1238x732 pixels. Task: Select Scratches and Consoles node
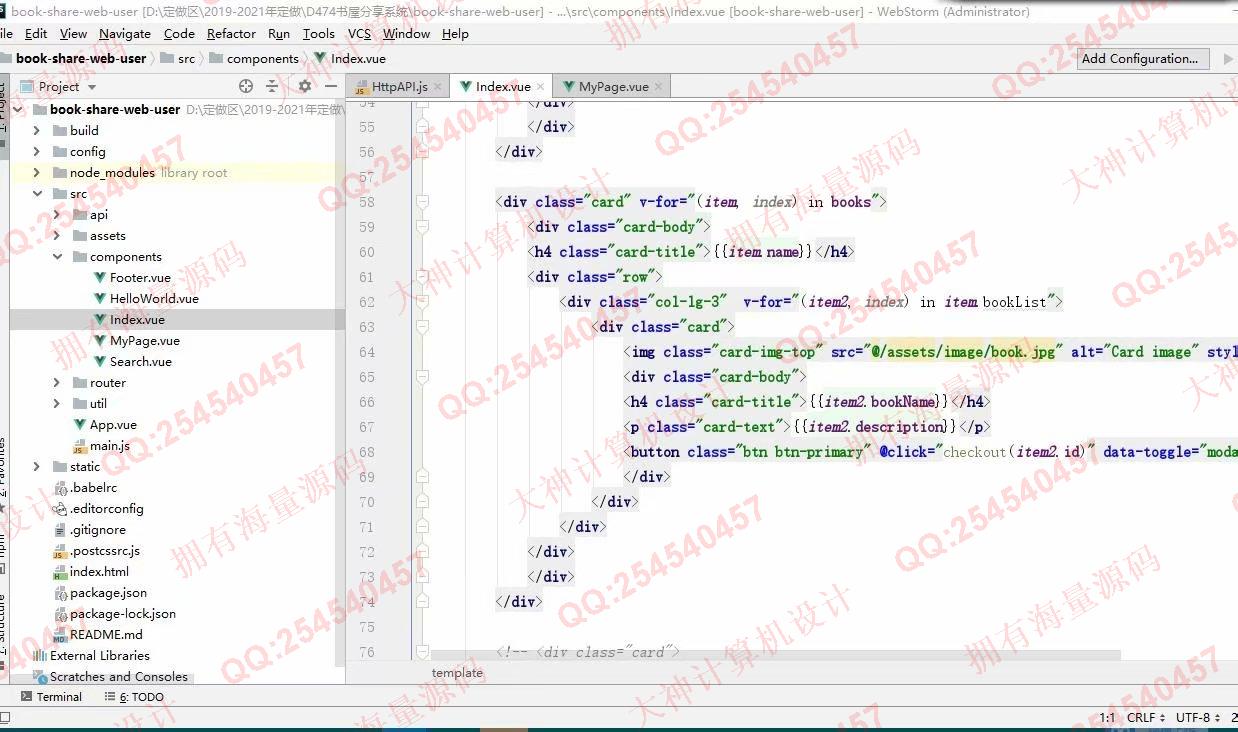118,676
